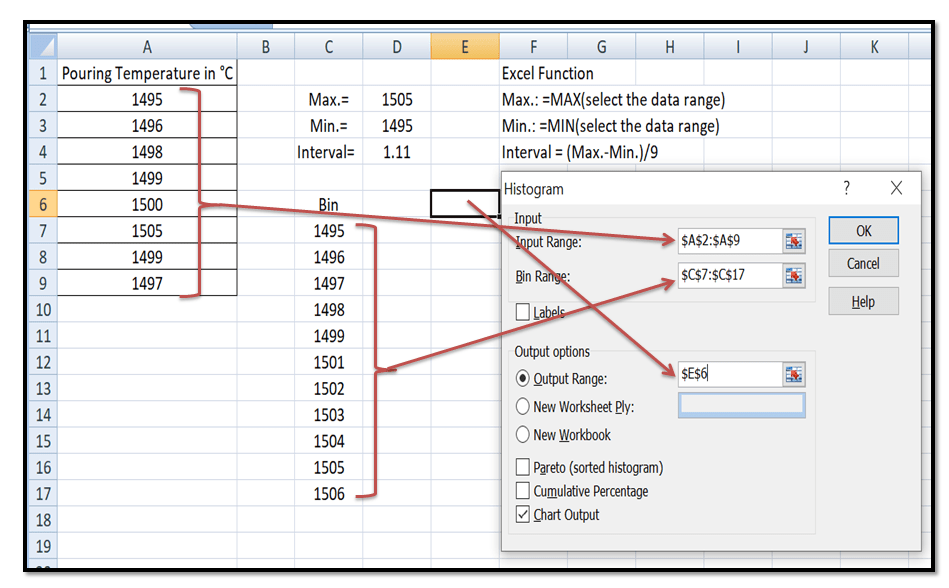Cancel the Histogram dialog
The width and height of the screenshot is (949, 588).
[862, 263]
